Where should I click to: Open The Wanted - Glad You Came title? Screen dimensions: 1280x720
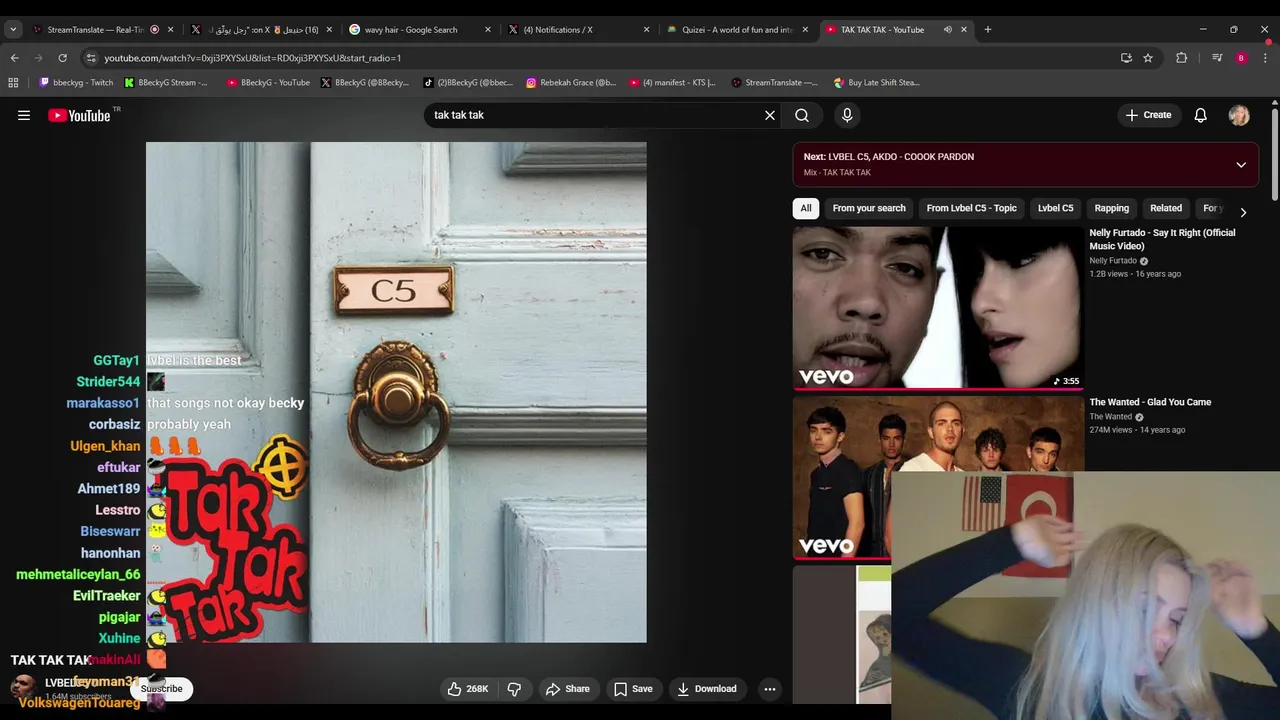[1150, 402]
